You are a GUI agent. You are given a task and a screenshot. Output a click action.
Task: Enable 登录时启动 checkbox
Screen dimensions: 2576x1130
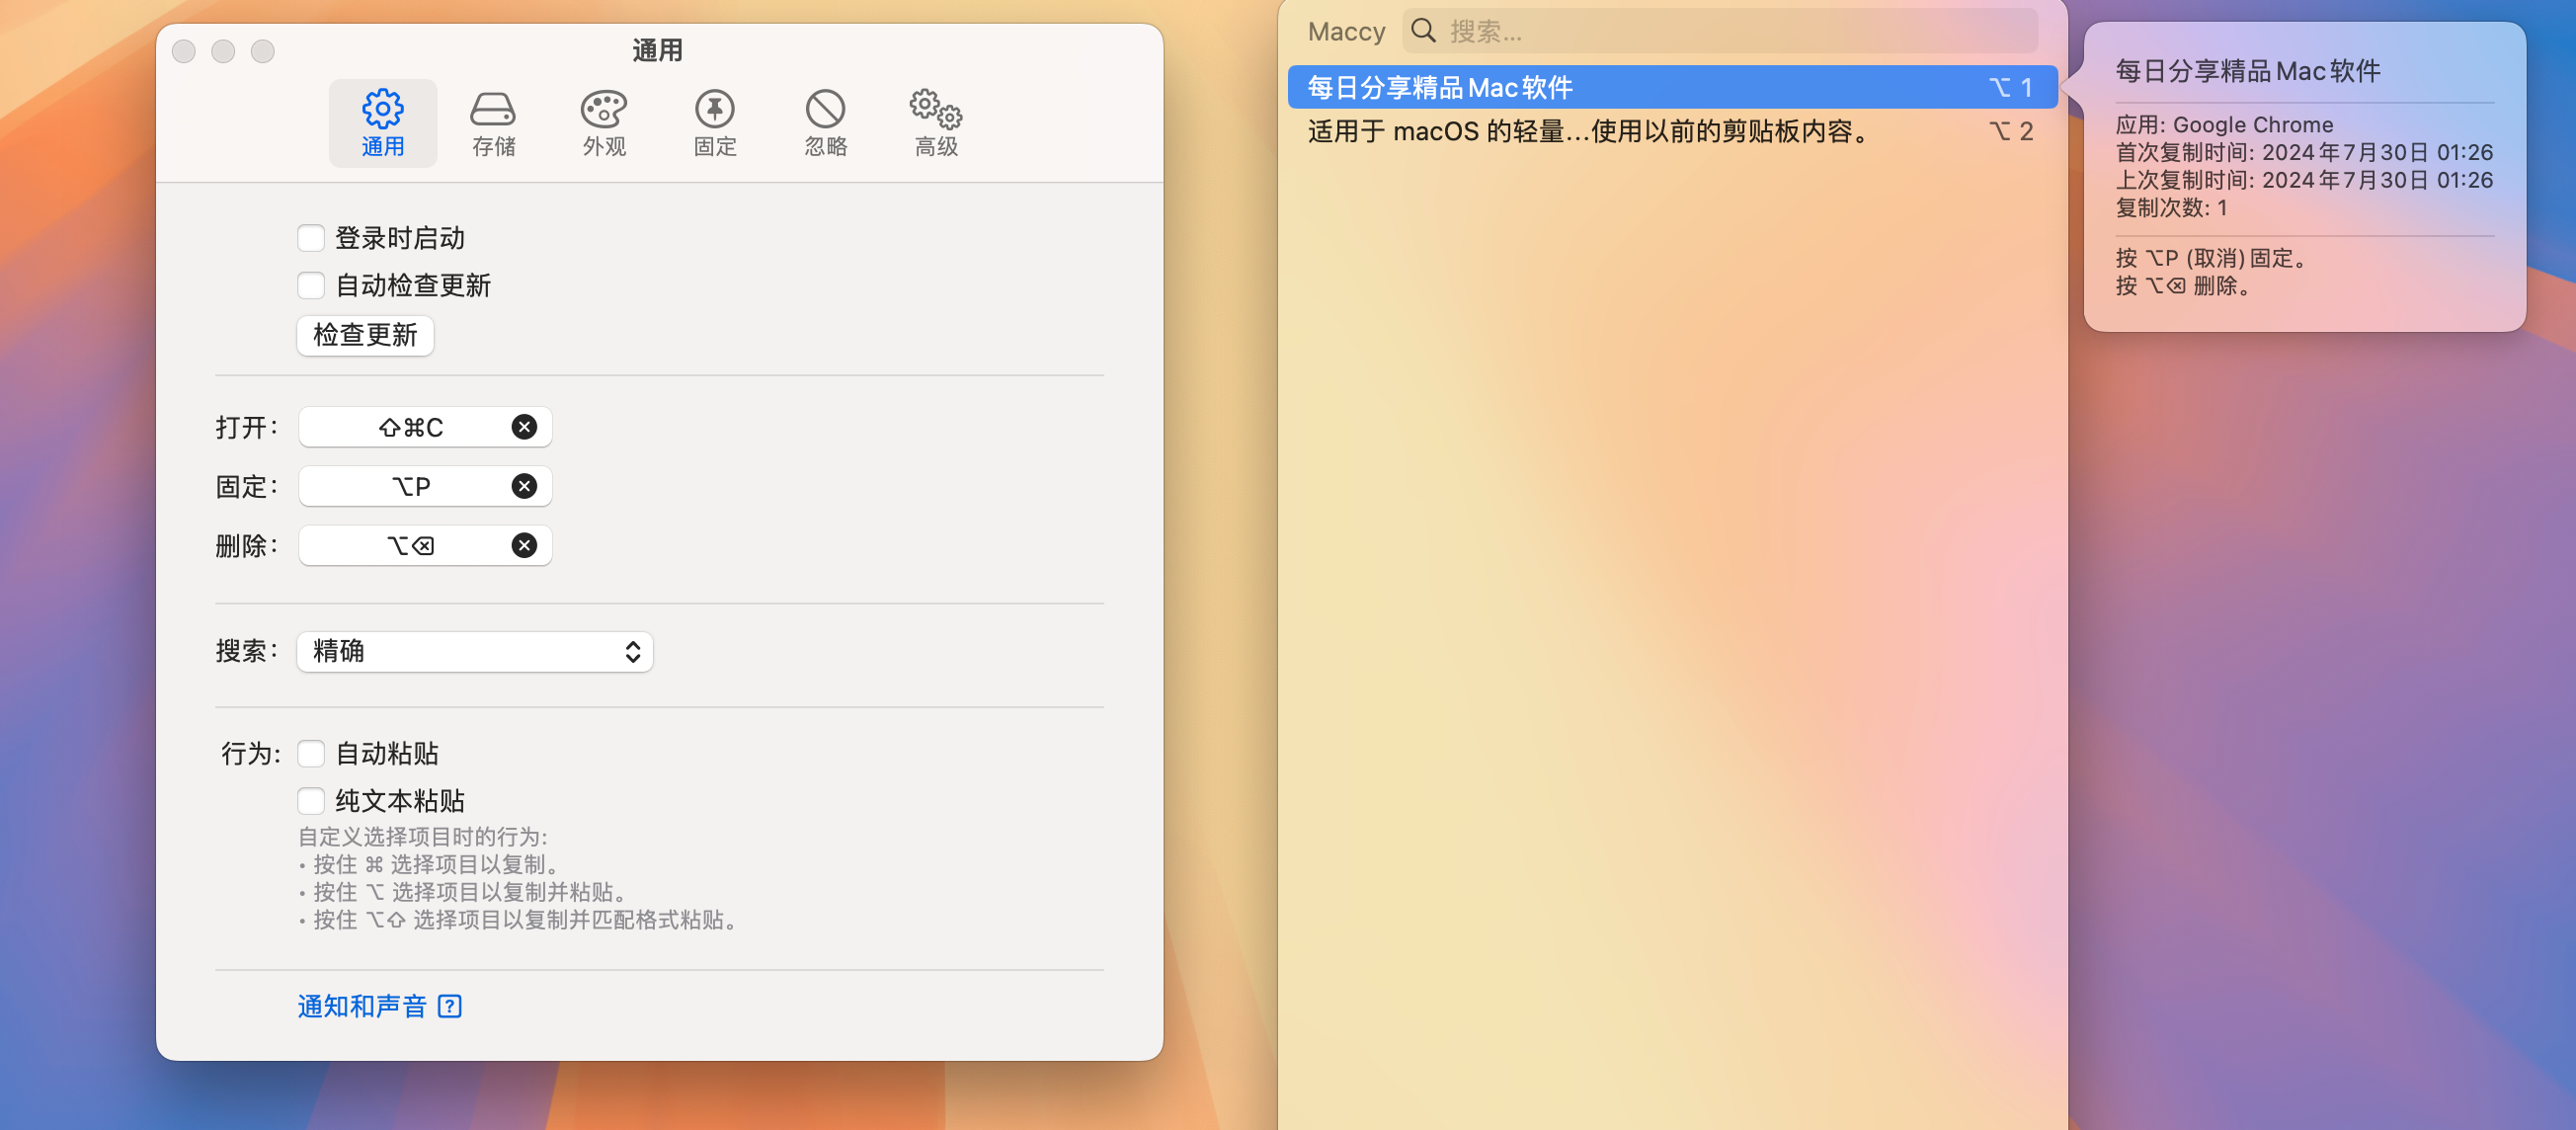tap(311, 238)
